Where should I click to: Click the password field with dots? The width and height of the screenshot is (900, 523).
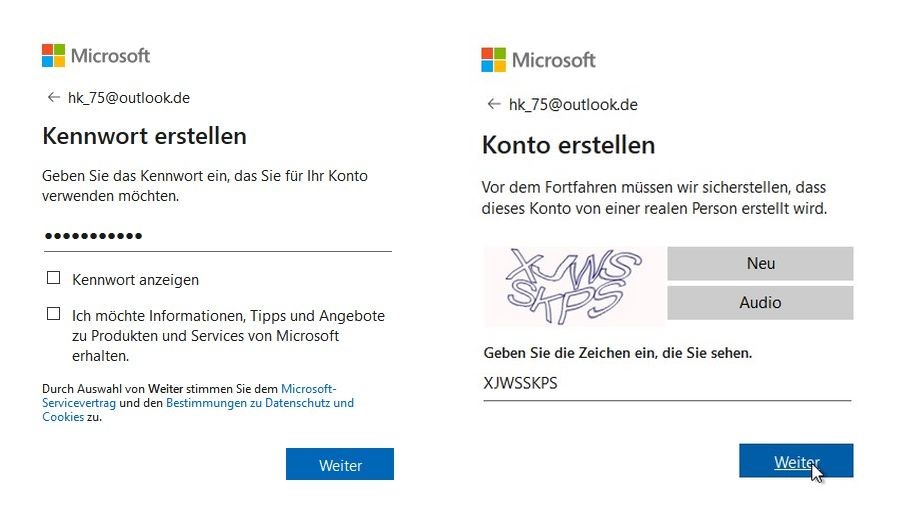pos(218,236)
